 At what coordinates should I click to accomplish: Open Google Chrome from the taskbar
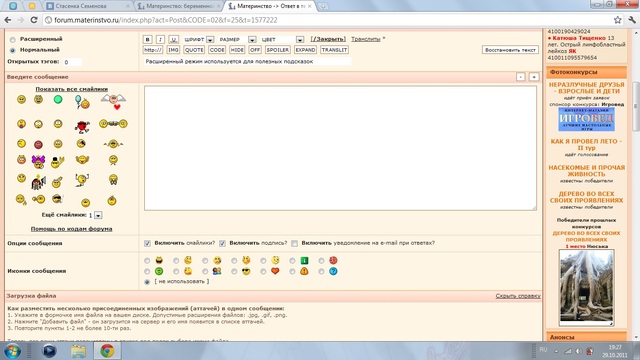click(x=107, y=351)
